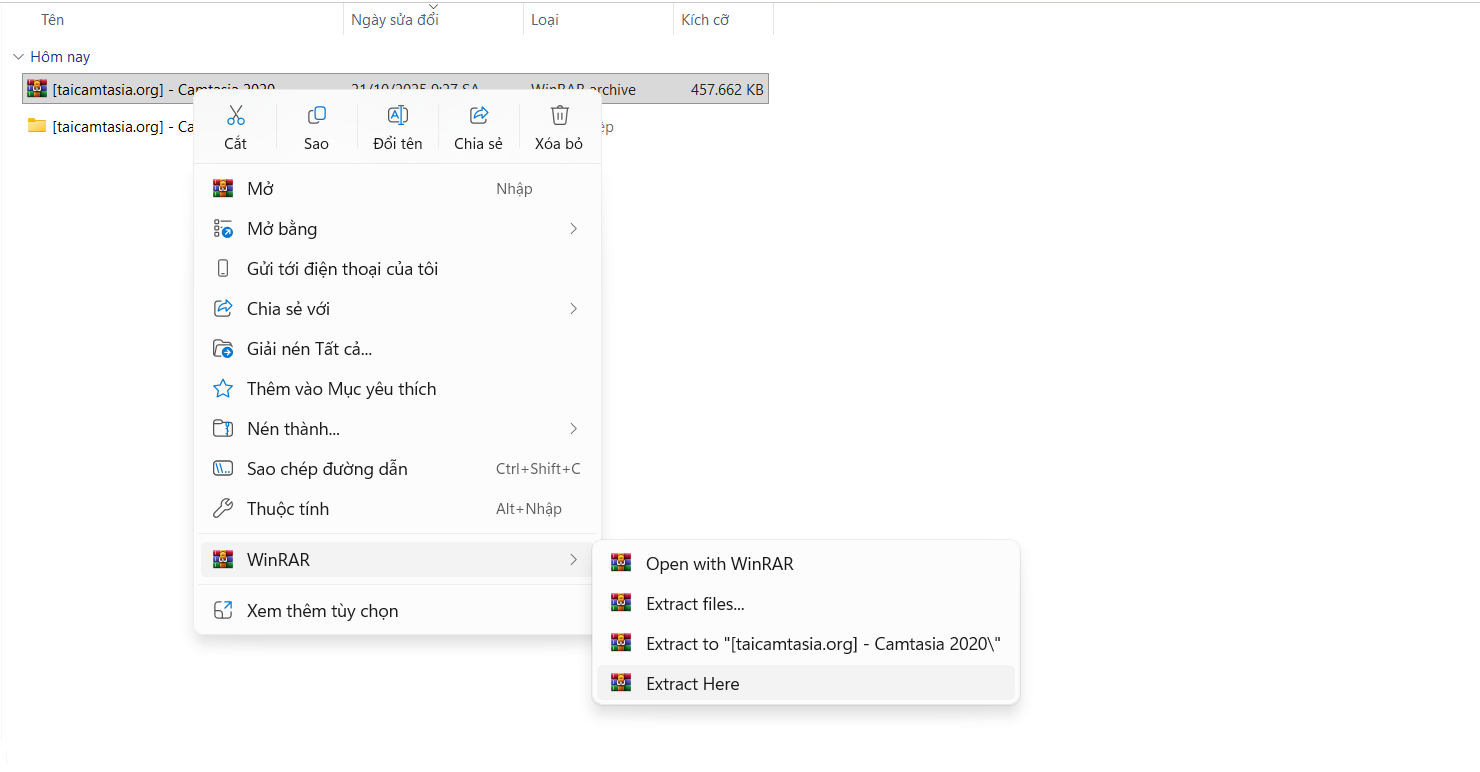Expand the Mở bằng submenu arrow
The image size is (1480, 772).
coord(573,229)
